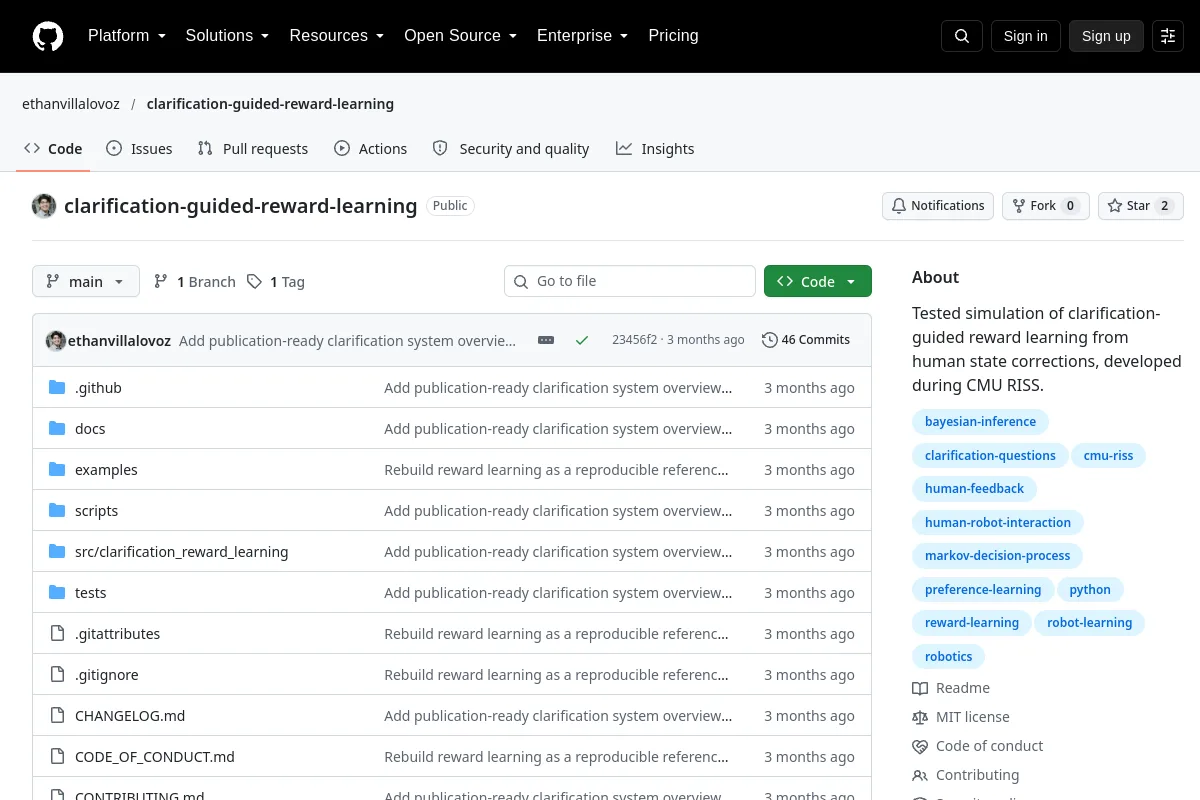Open the Pull requests tab
The height and width of the screenshot is (800, 1200).
tap(253, 149)
